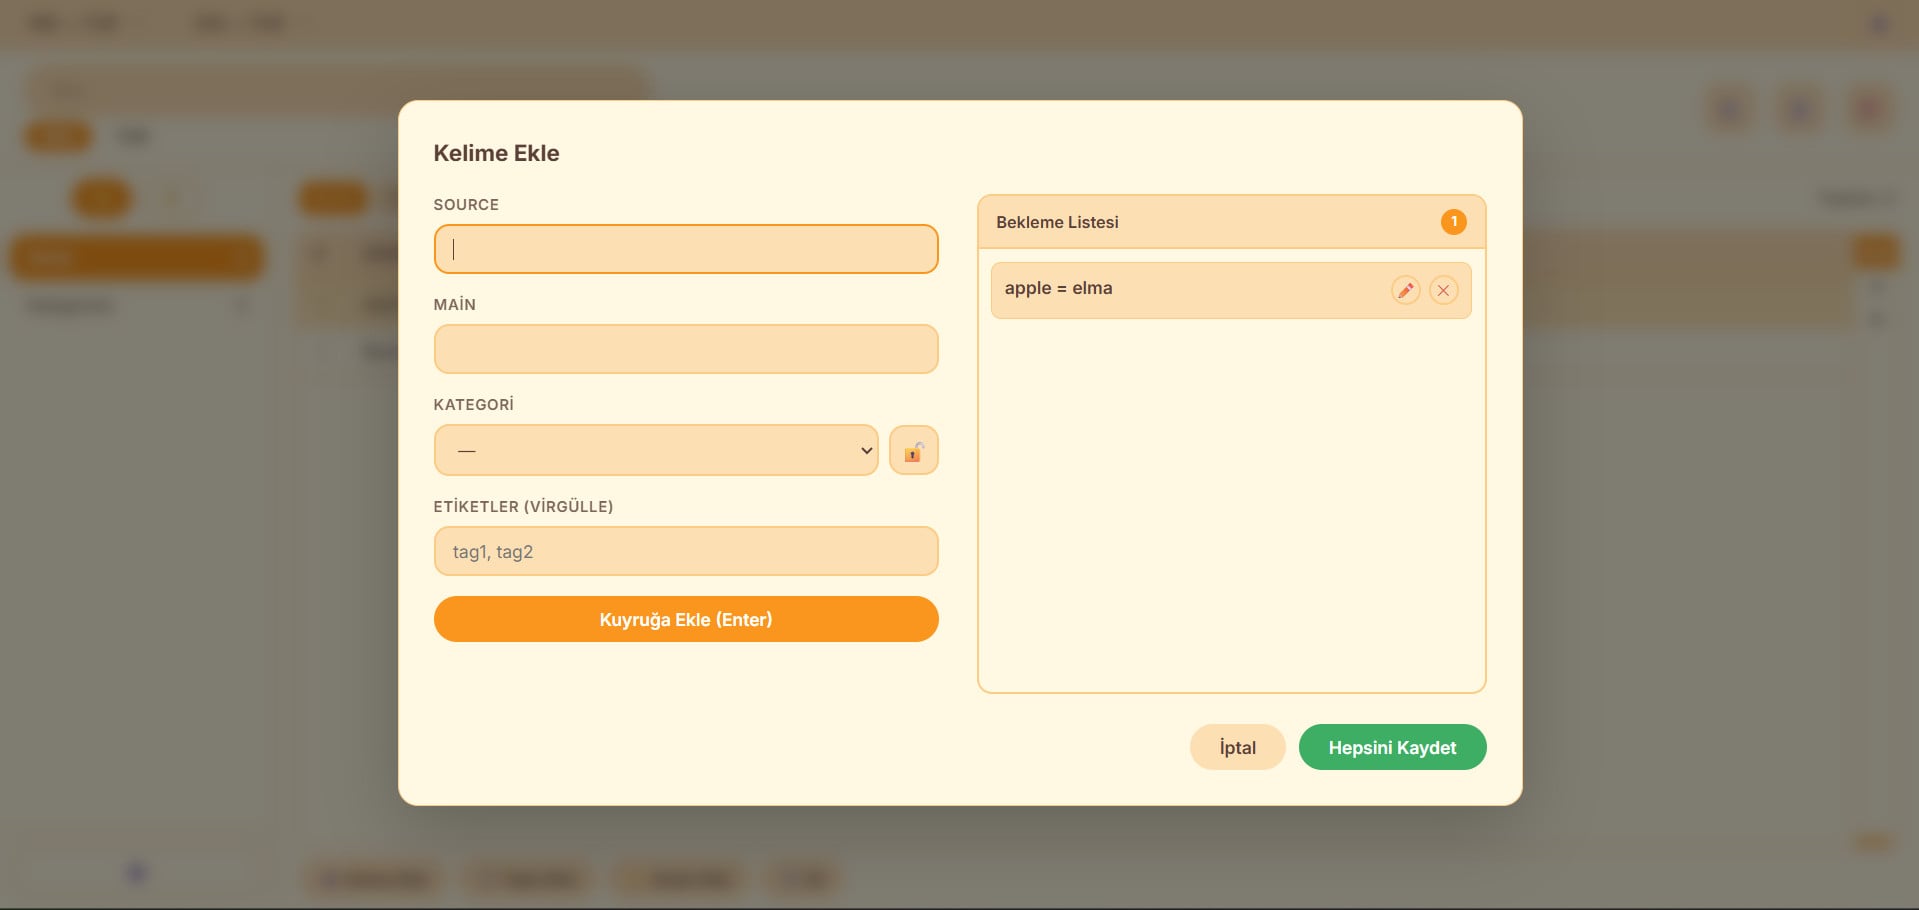The width and height of the screenshot is (1919, 910).
Task: Remove 'apple = elma' using the X icon
Action: (1443, 290)
